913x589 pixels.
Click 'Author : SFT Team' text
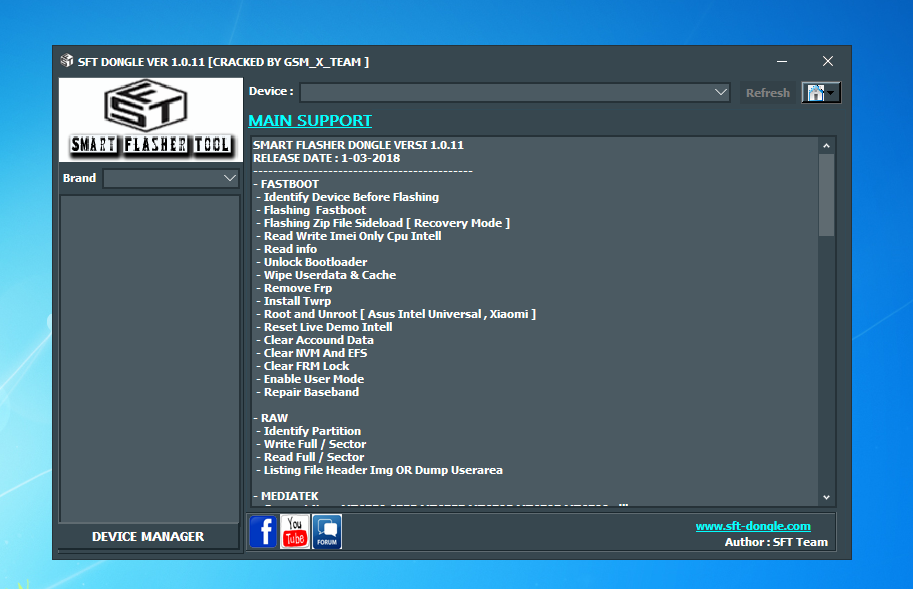click(776, 542)
